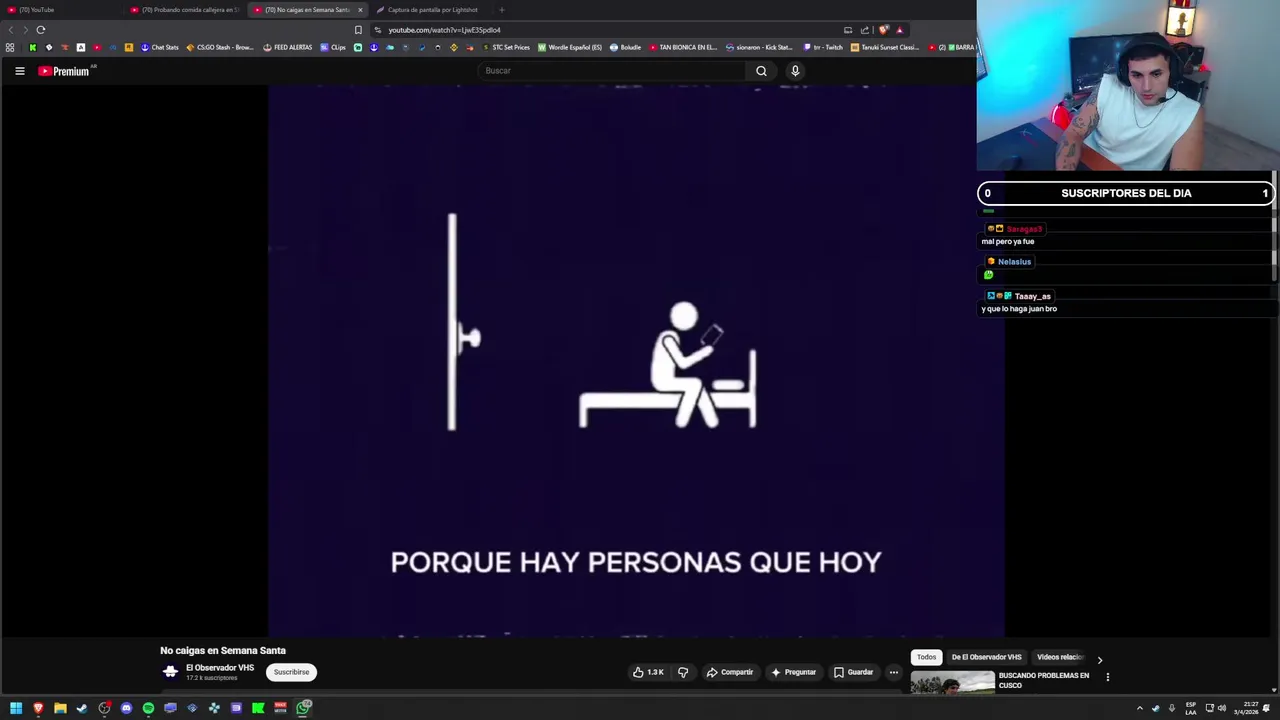This screenshot has height=720, width=1280.
Task: Open the 'sionaron - Kick Stat...' bookmark
Action: coord(759,47)
